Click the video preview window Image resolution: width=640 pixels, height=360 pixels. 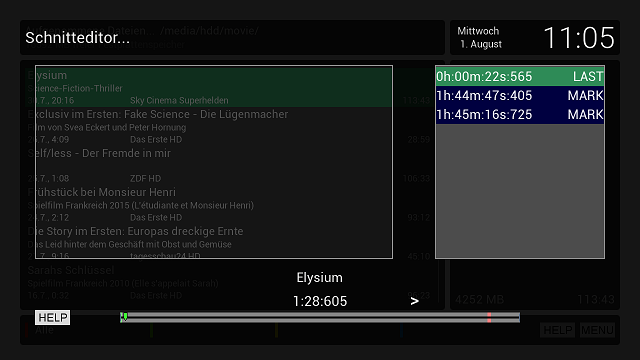[214, 162]
